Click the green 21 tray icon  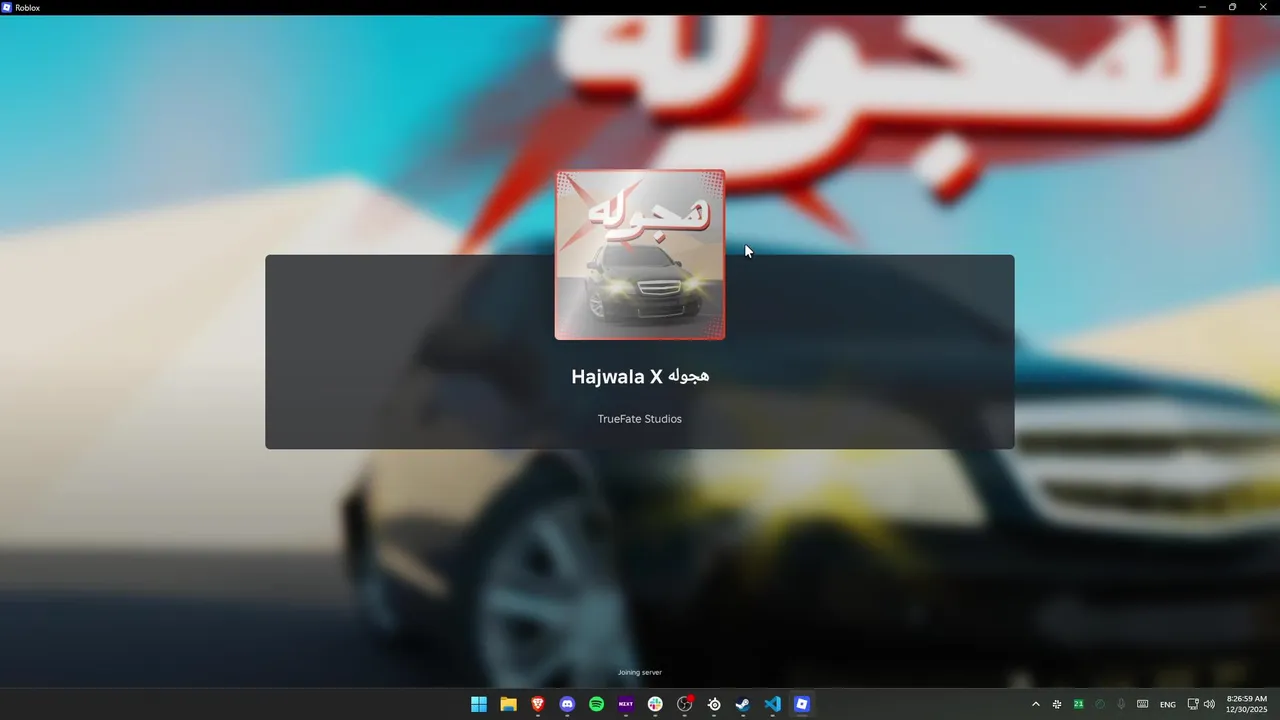pos(1078,704)
